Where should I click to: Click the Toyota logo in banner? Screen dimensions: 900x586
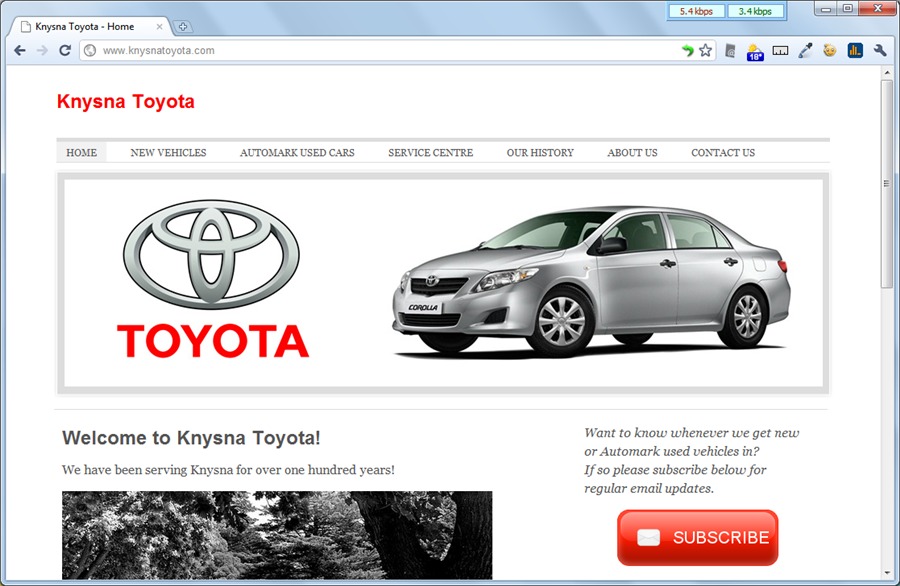tap(212, 280)
